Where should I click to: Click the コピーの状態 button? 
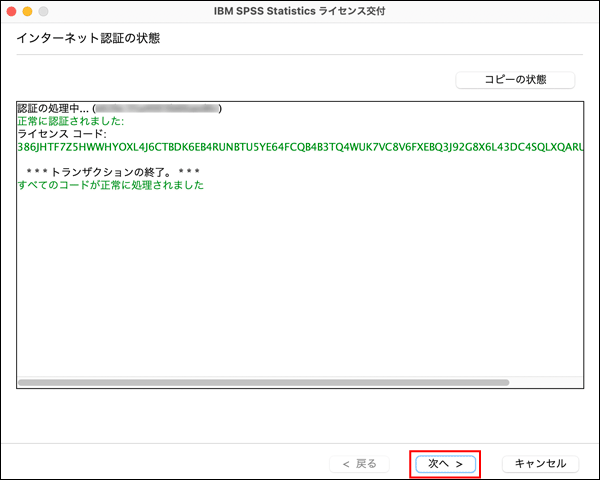(x=515, y=80)
